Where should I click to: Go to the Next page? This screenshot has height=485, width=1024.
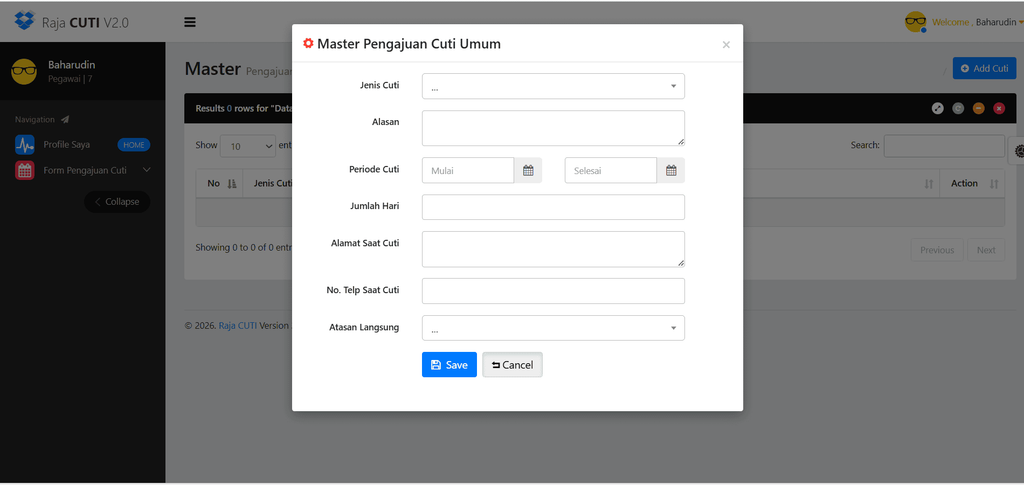tap(986, 250)
